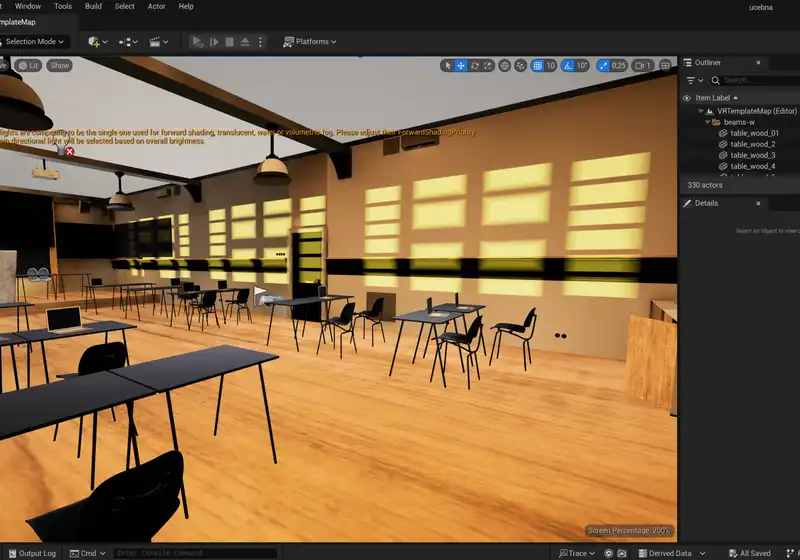Click the Outliner search field
Viewport: 800px width, 560px height.
coord(755,81)
